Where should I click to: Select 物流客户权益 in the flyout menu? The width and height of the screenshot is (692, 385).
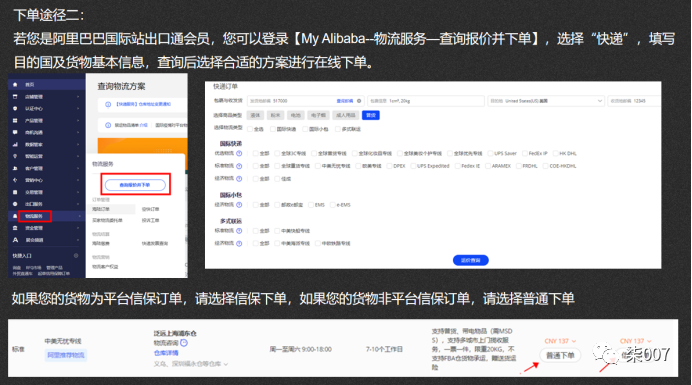(105, 267)
